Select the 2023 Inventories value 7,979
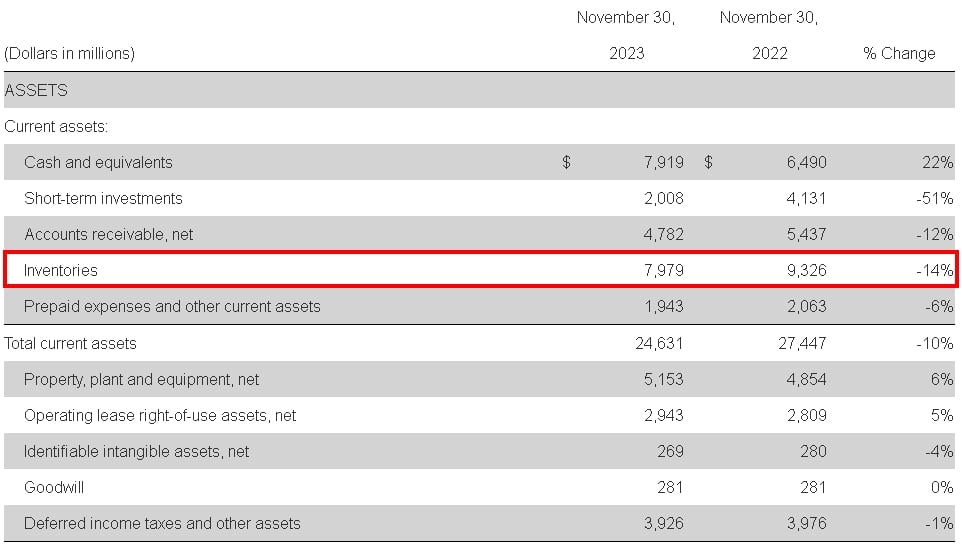 tap(663, 270)
